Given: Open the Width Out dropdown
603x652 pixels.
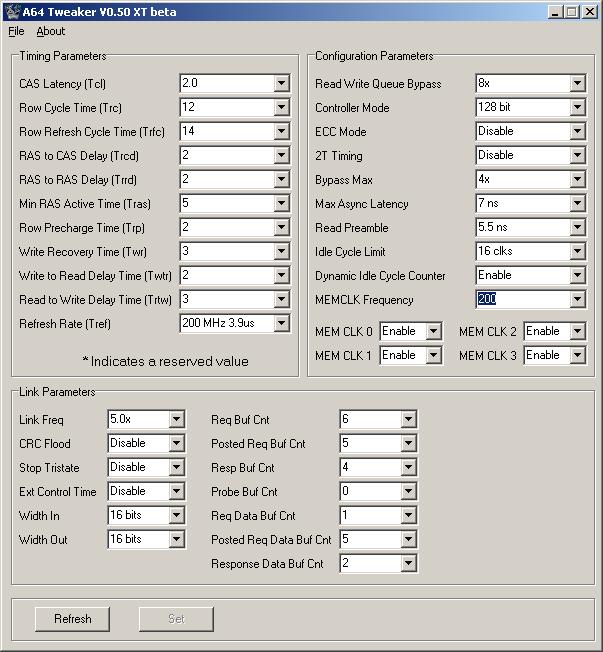Looking at the screenshot, I should click(176, 540).
